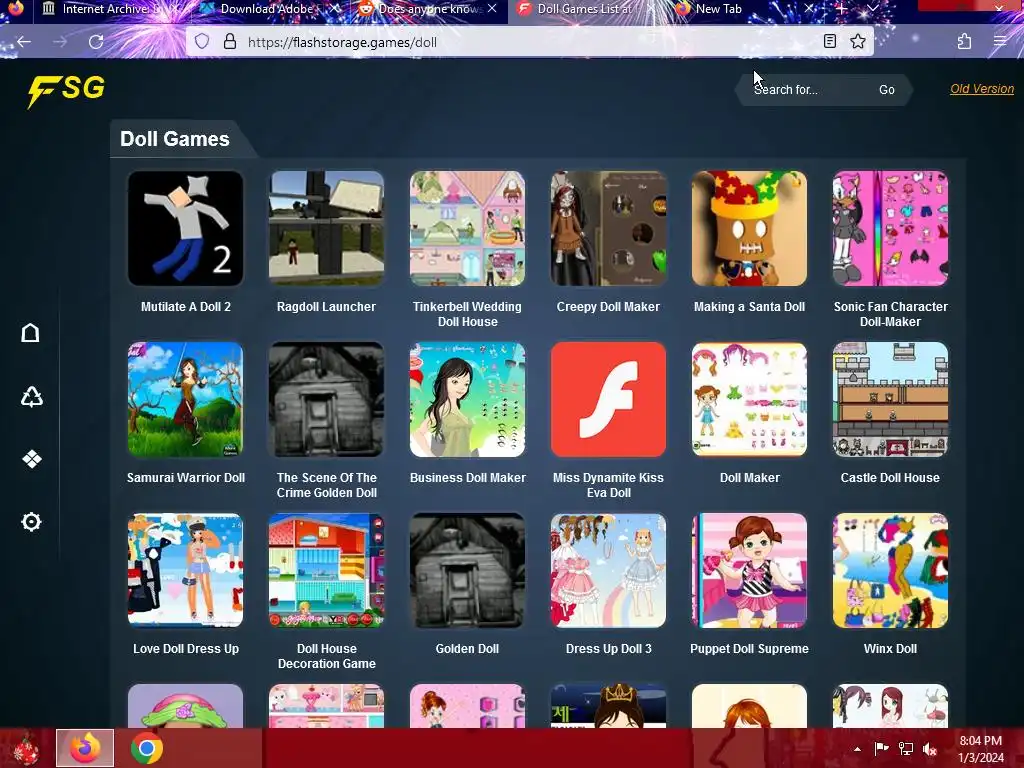Click the FSG logo
1024x768 pixels.
(x=66, y=90)
